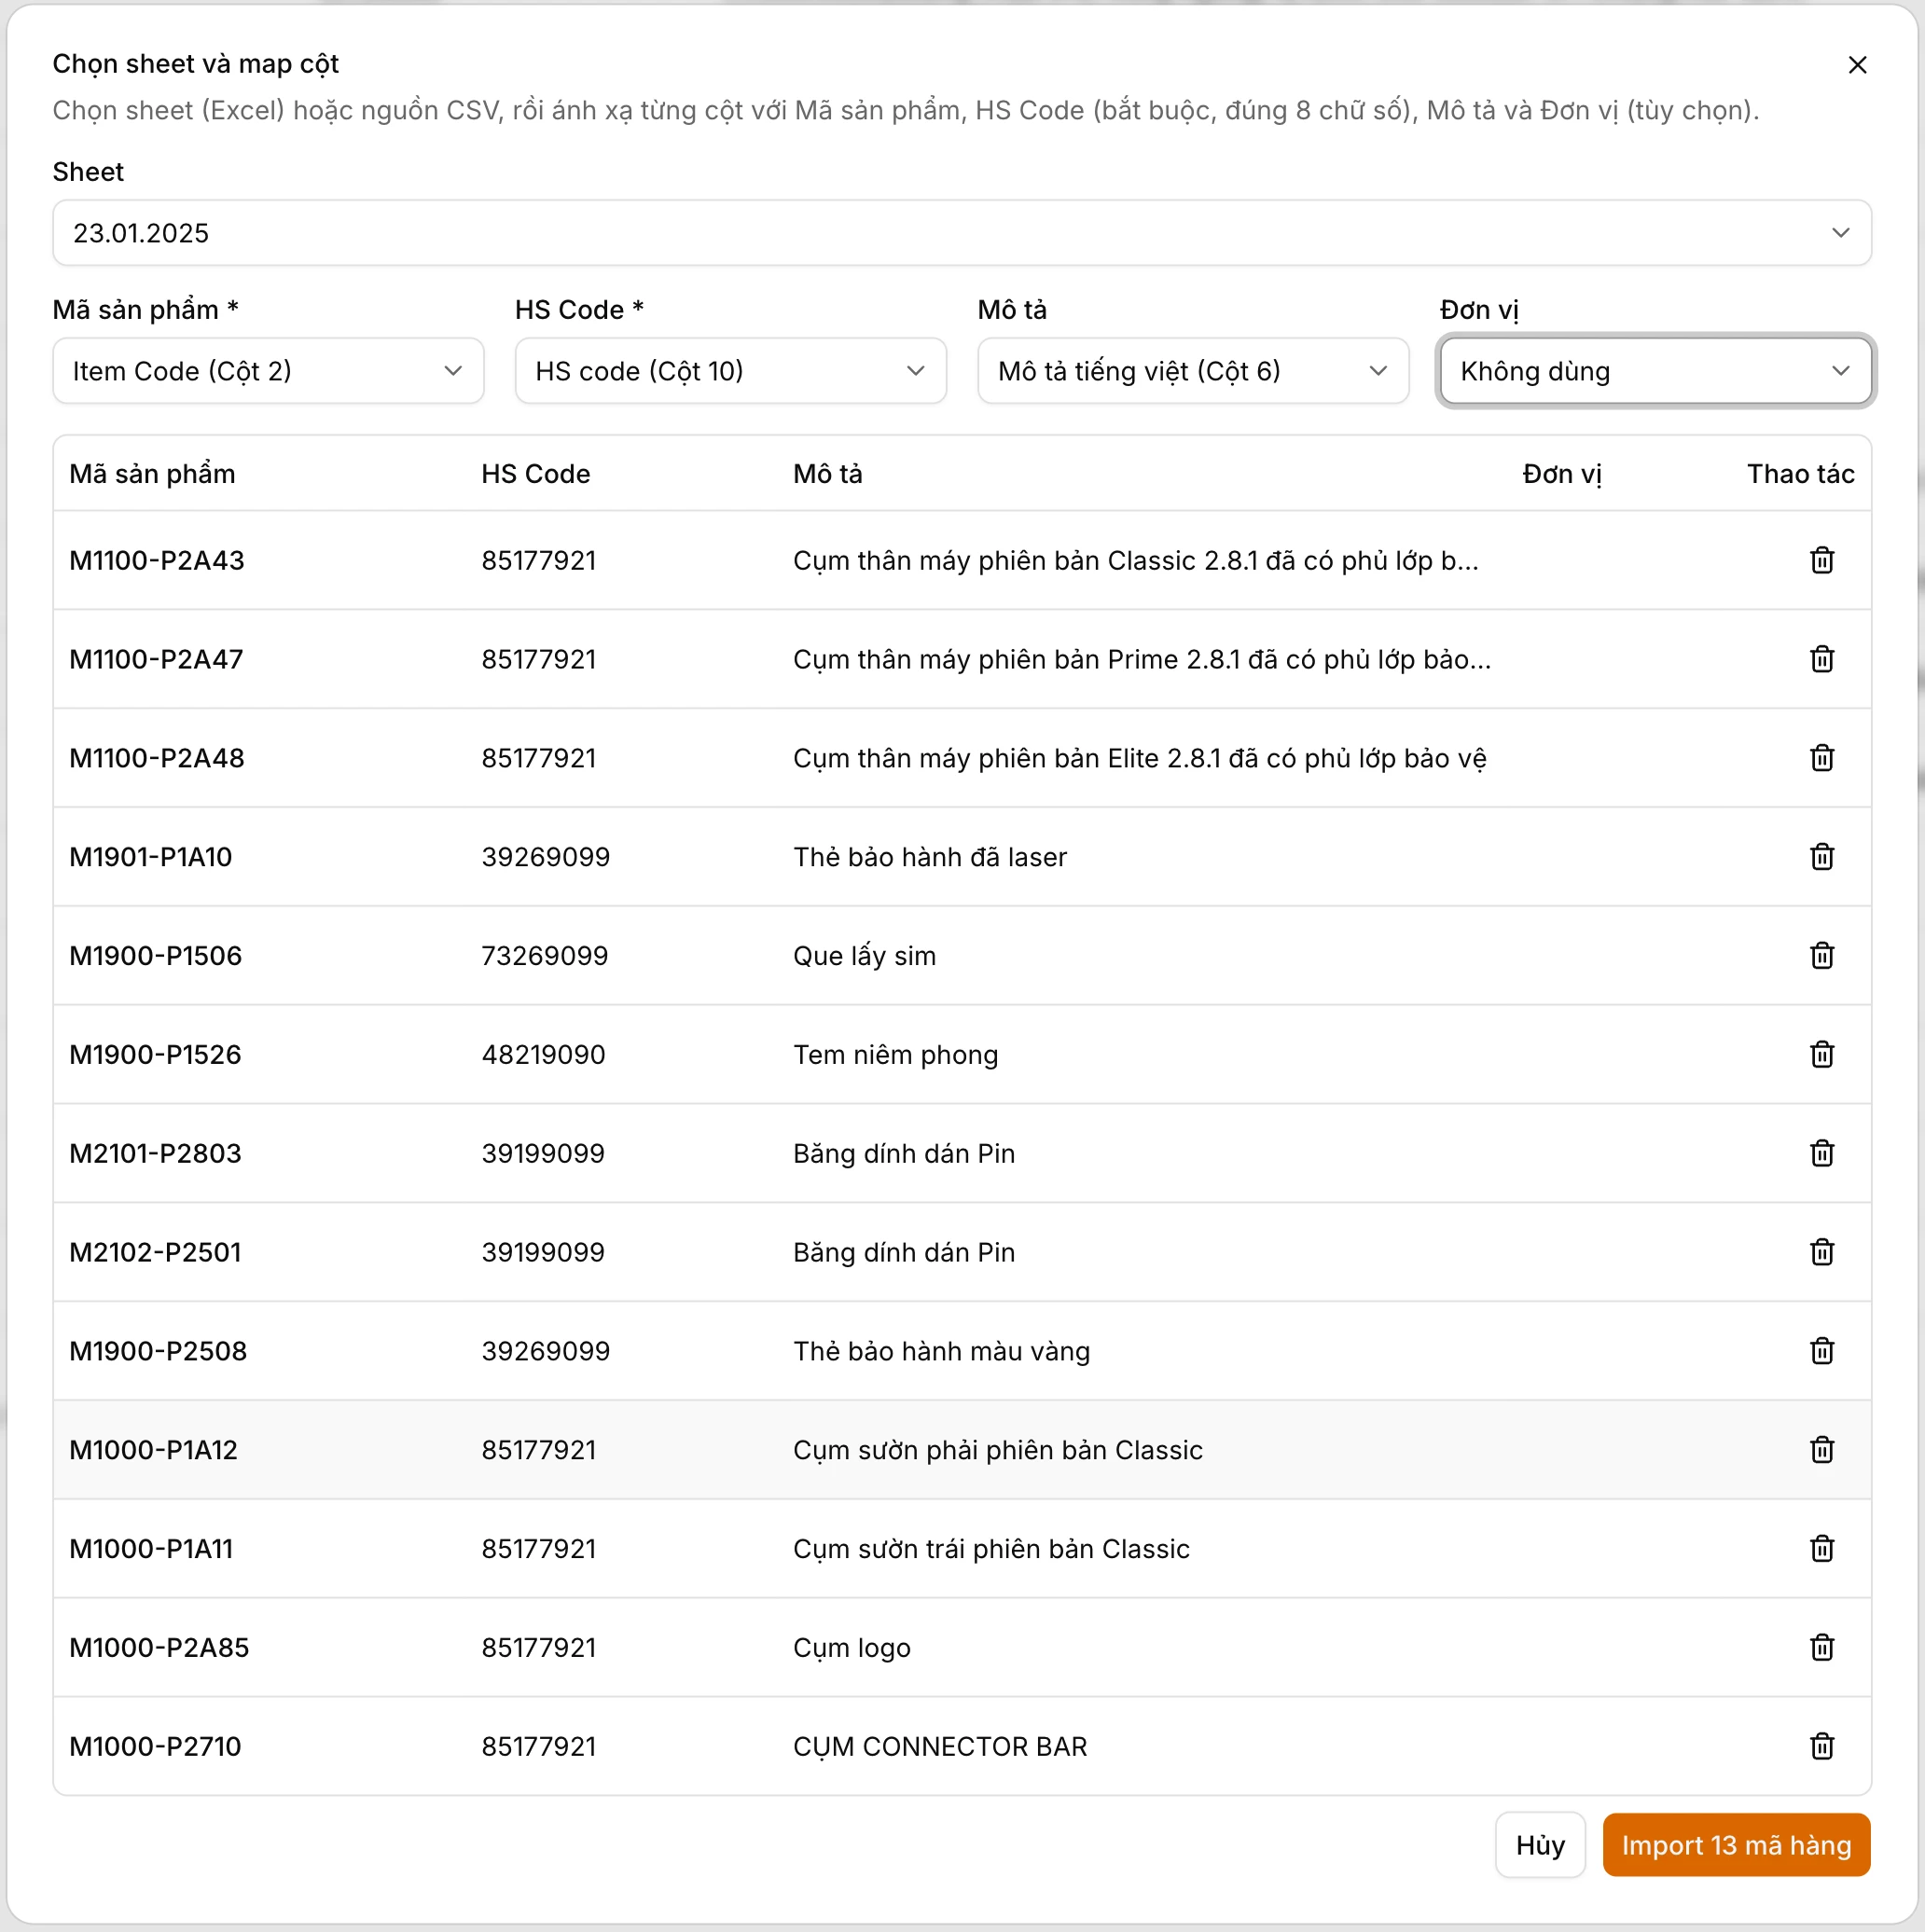
Task: Open the Đơn vị dropdown set to Không dùng
Action: [x=1655, y=371]
